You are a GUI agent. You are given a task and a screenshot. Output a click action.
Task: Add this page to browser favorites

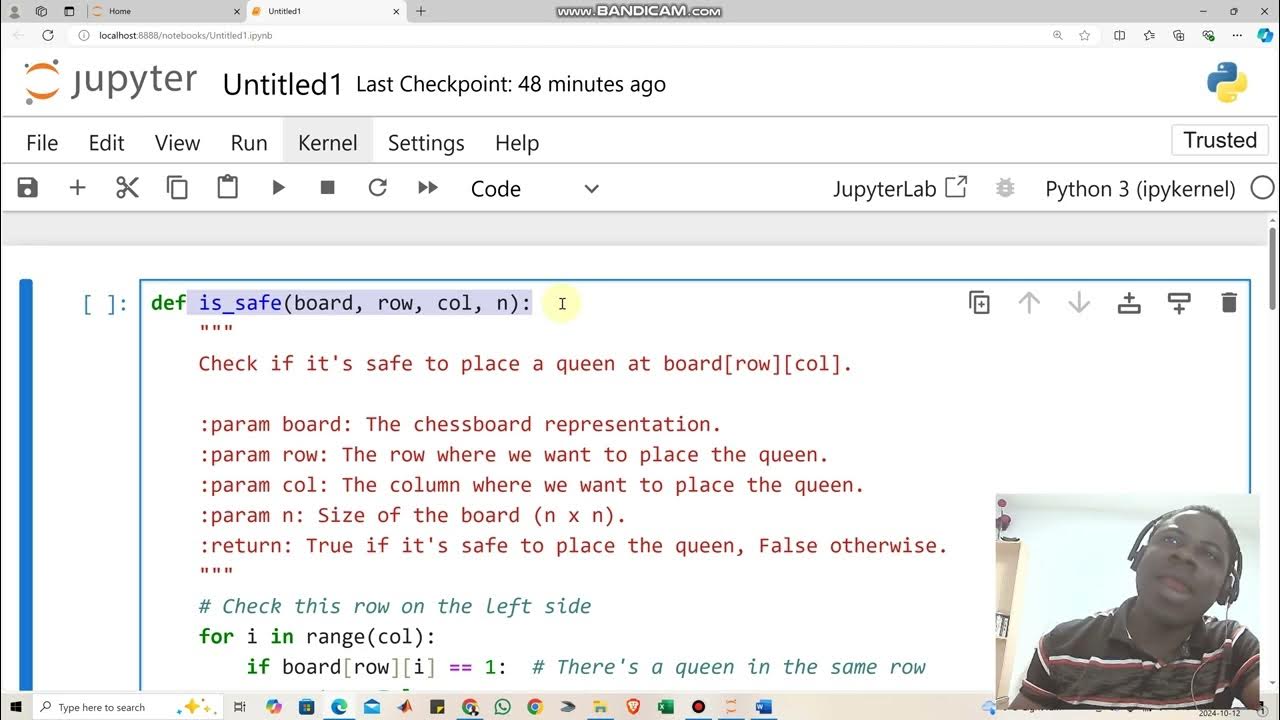point(1085,35)
